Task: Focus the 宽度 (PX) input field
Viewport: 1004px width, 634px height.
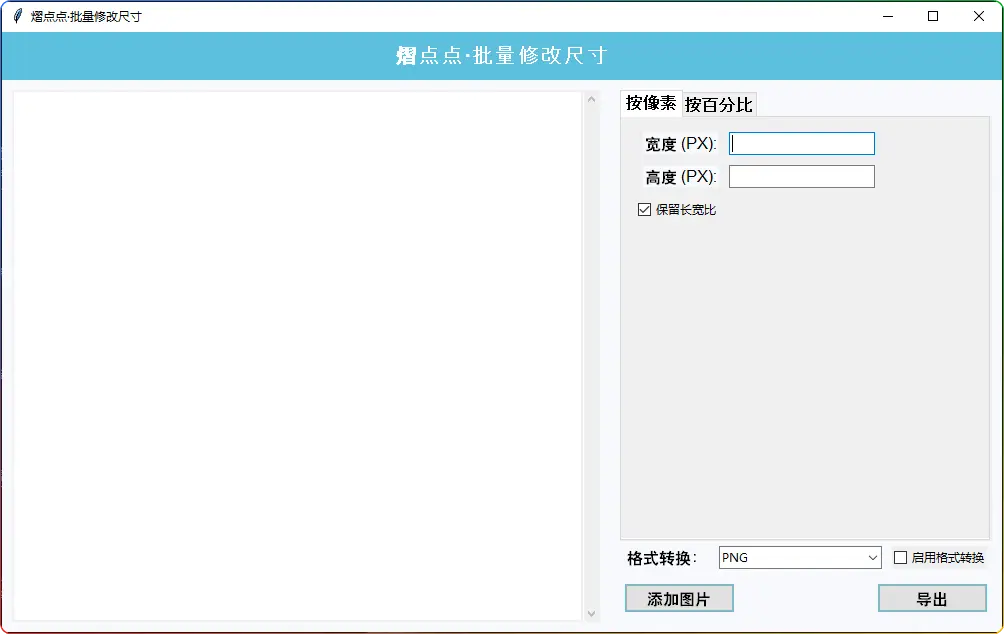Action: click(802, 144)
